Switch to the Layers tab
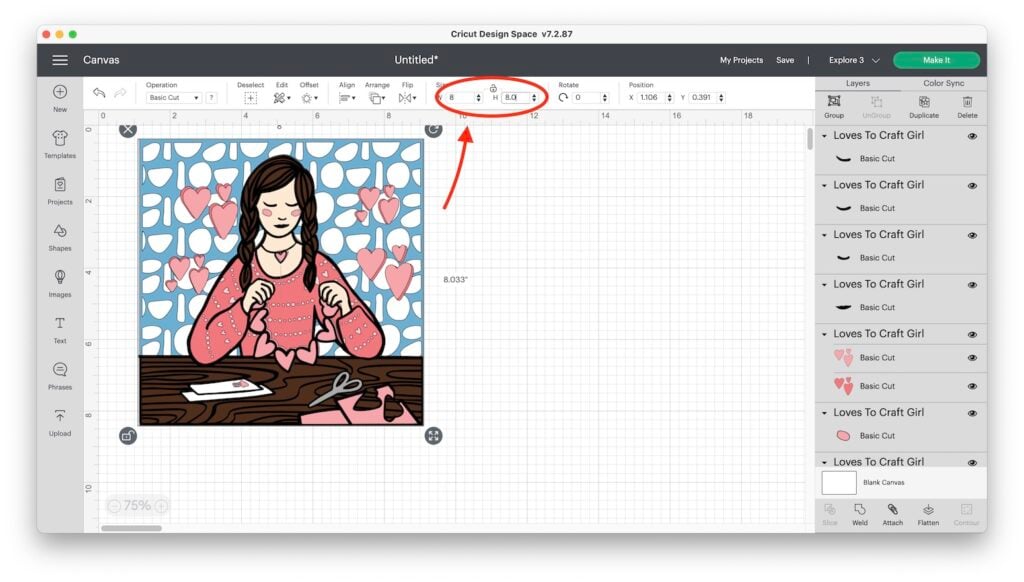The height and width of the screenshot is (582, 1024). coord(857,84)
